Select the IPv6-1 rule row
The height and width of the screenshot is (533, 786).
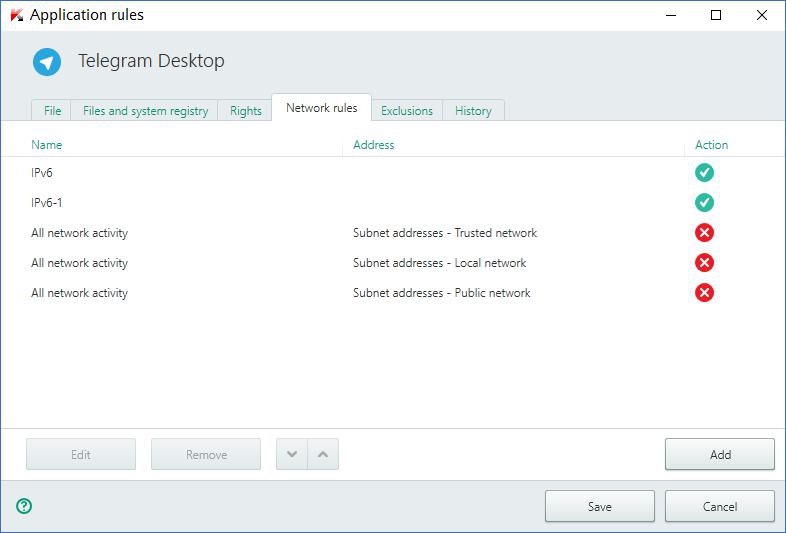click(x=393, y=203)
